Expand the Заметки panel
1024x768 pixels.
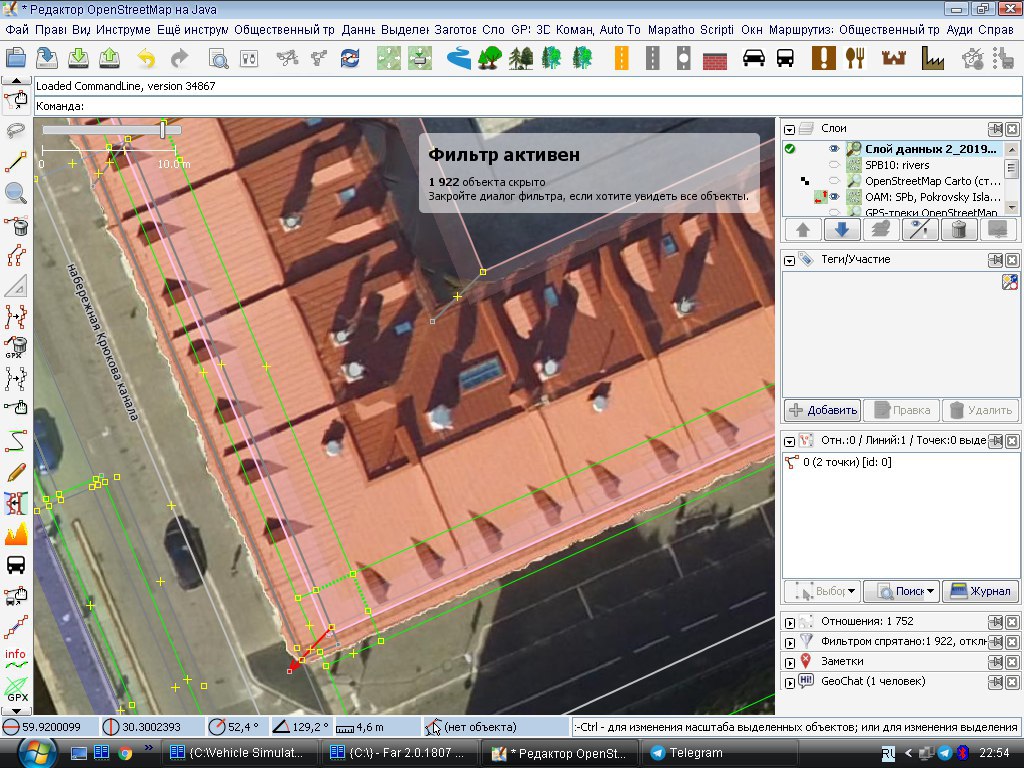pos(790,663)
